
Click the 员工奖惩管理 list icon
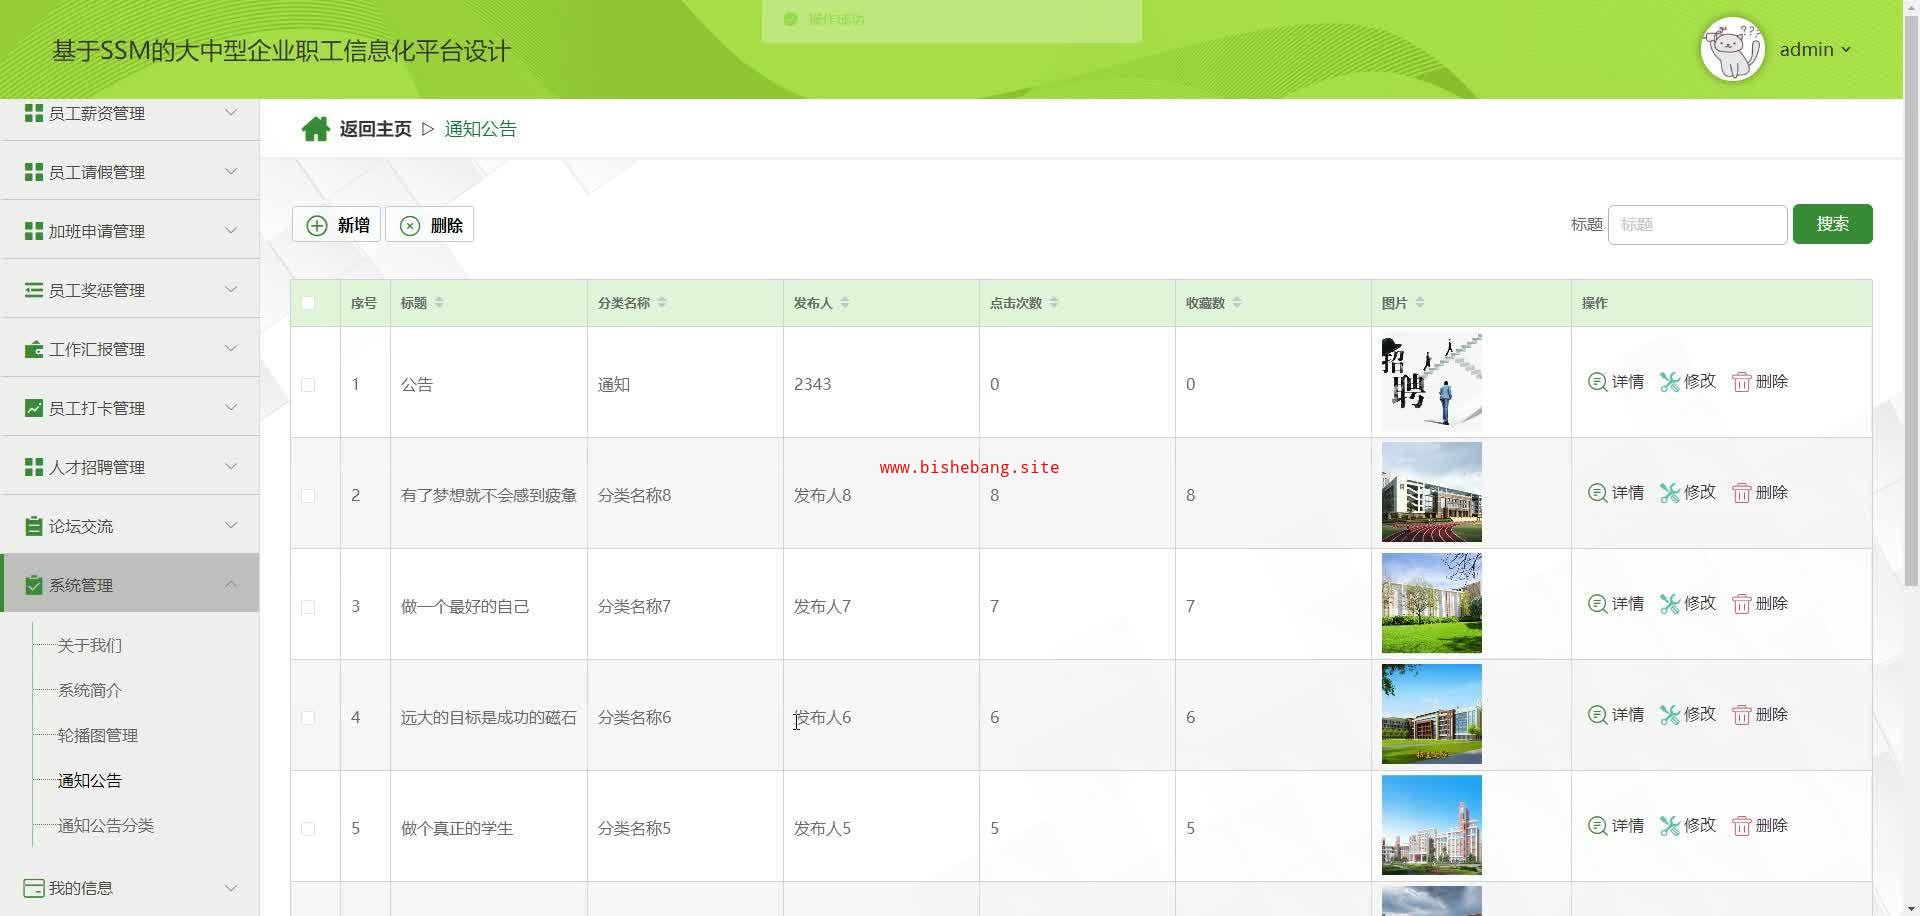point(34,290)
